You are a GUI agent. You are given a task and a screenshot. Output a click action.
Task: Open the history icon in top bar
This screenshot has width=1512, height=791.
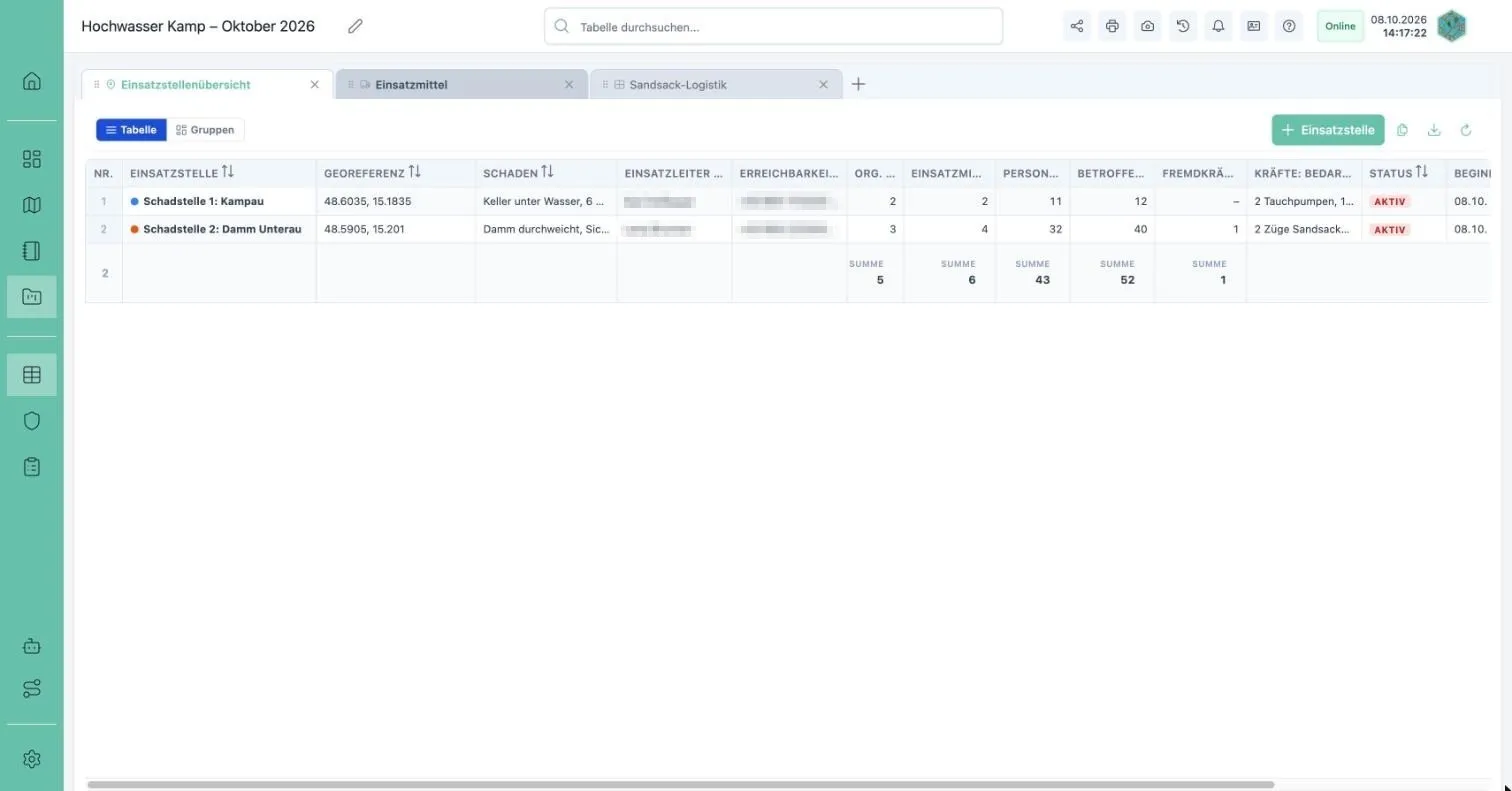pos(1183,26)
